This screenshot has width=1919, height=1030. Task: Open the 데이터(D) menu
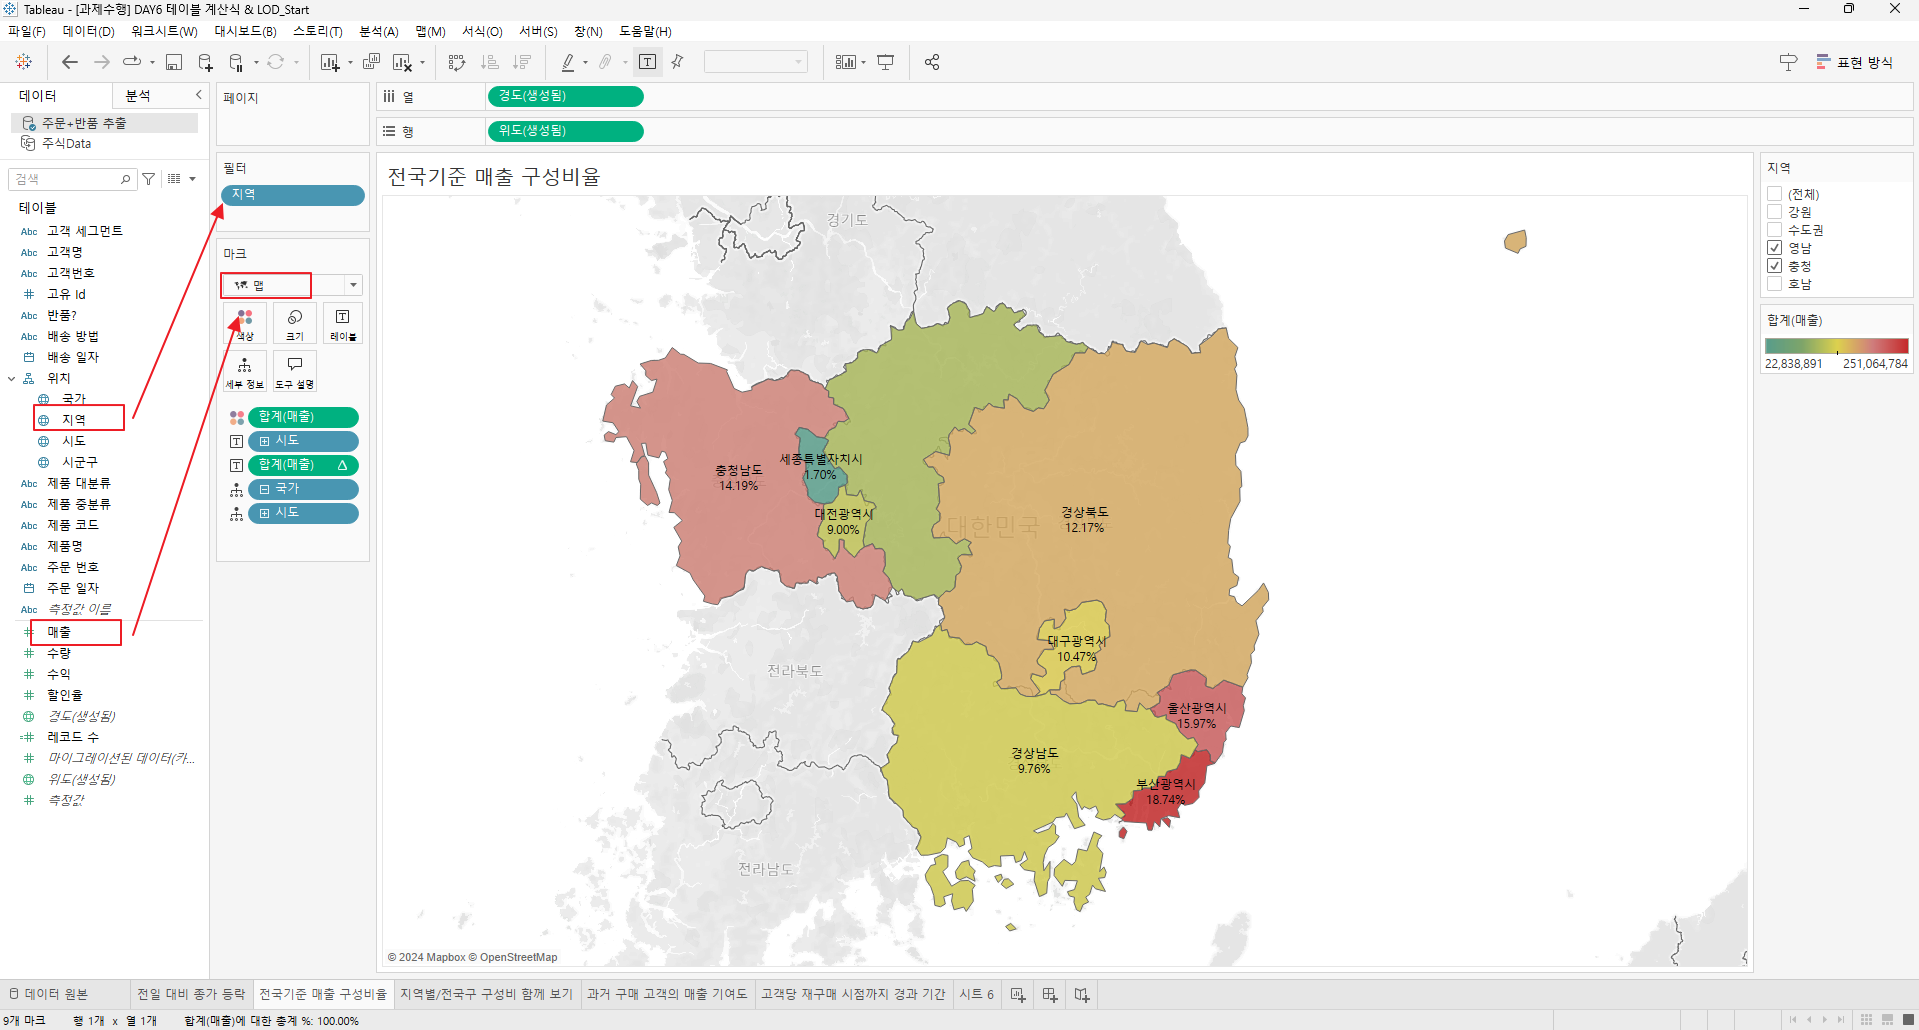coord(89,31)
